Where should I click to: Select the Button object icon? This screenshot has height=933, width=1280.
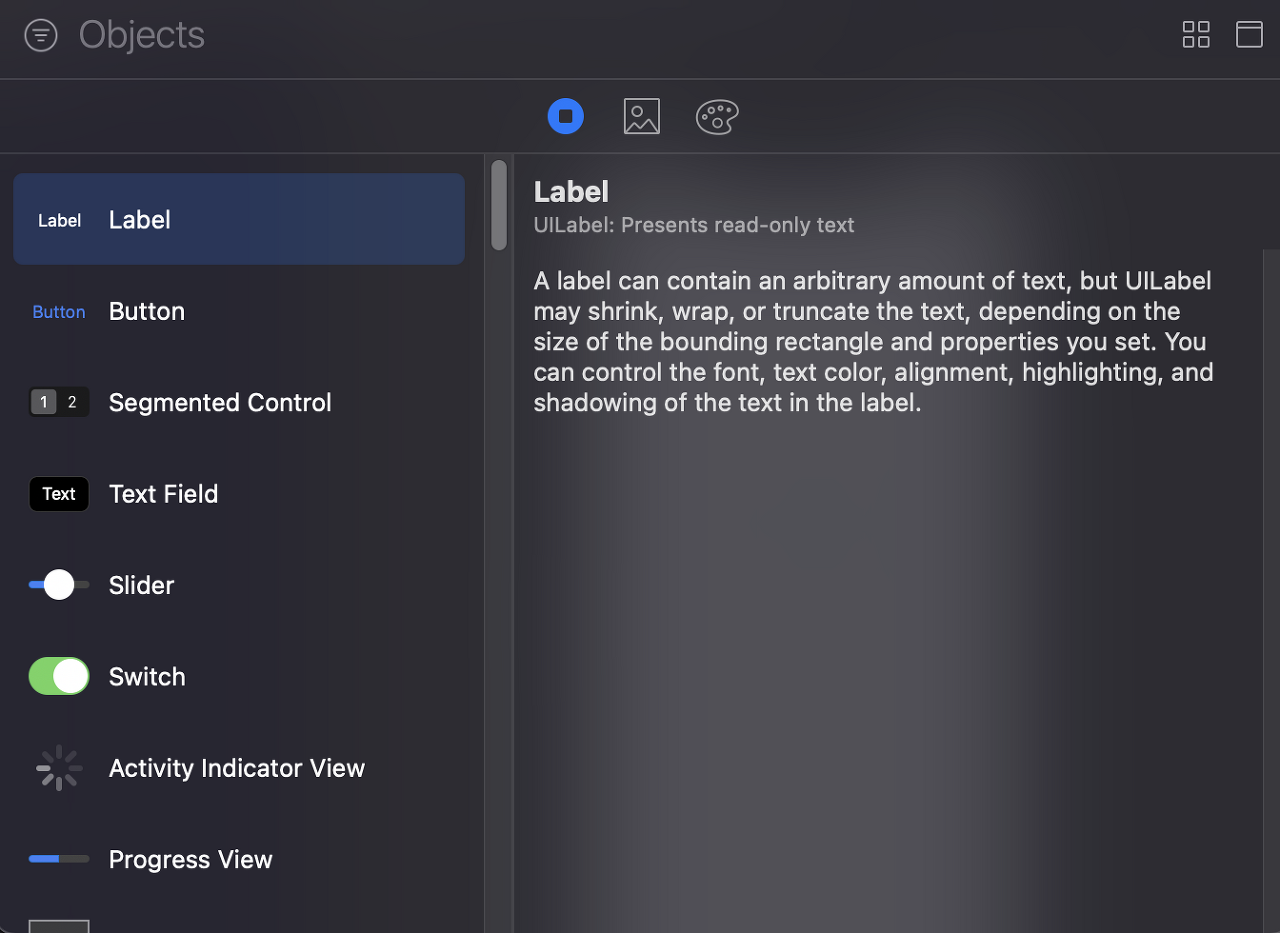click(59, 312)
